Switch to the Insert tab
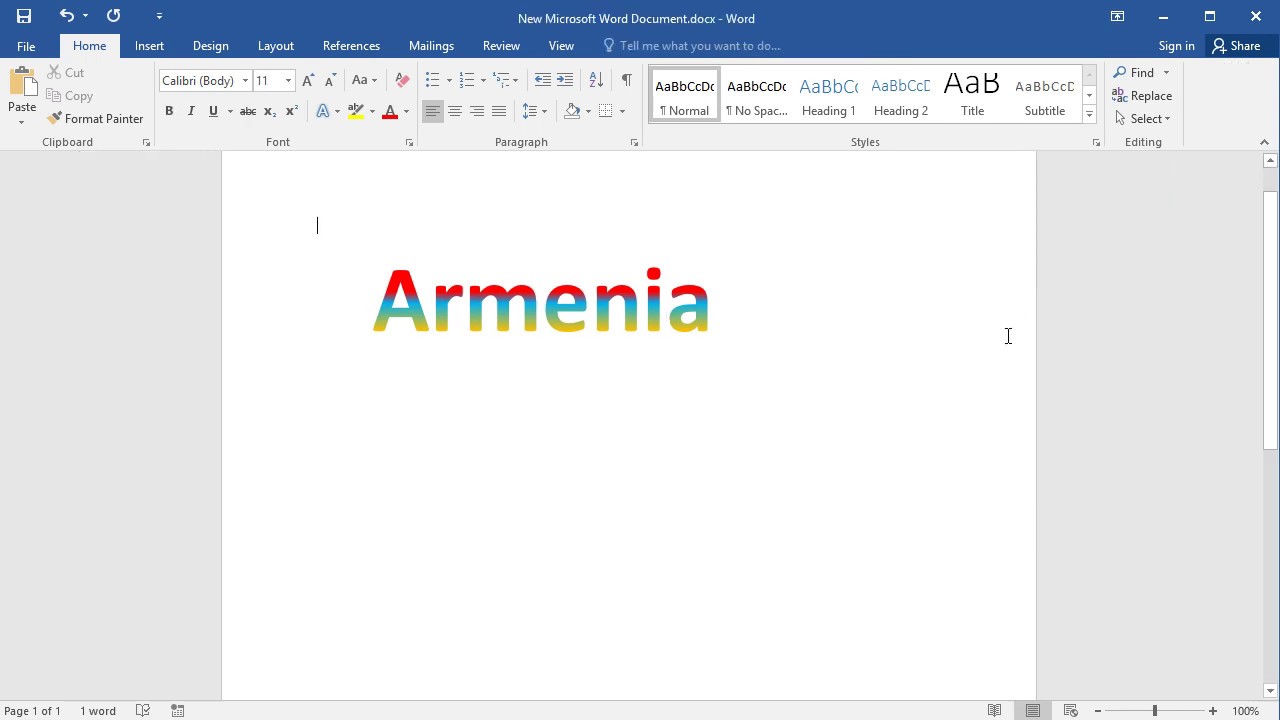This screenshot has width=1280, height=720. click(150, 46)
